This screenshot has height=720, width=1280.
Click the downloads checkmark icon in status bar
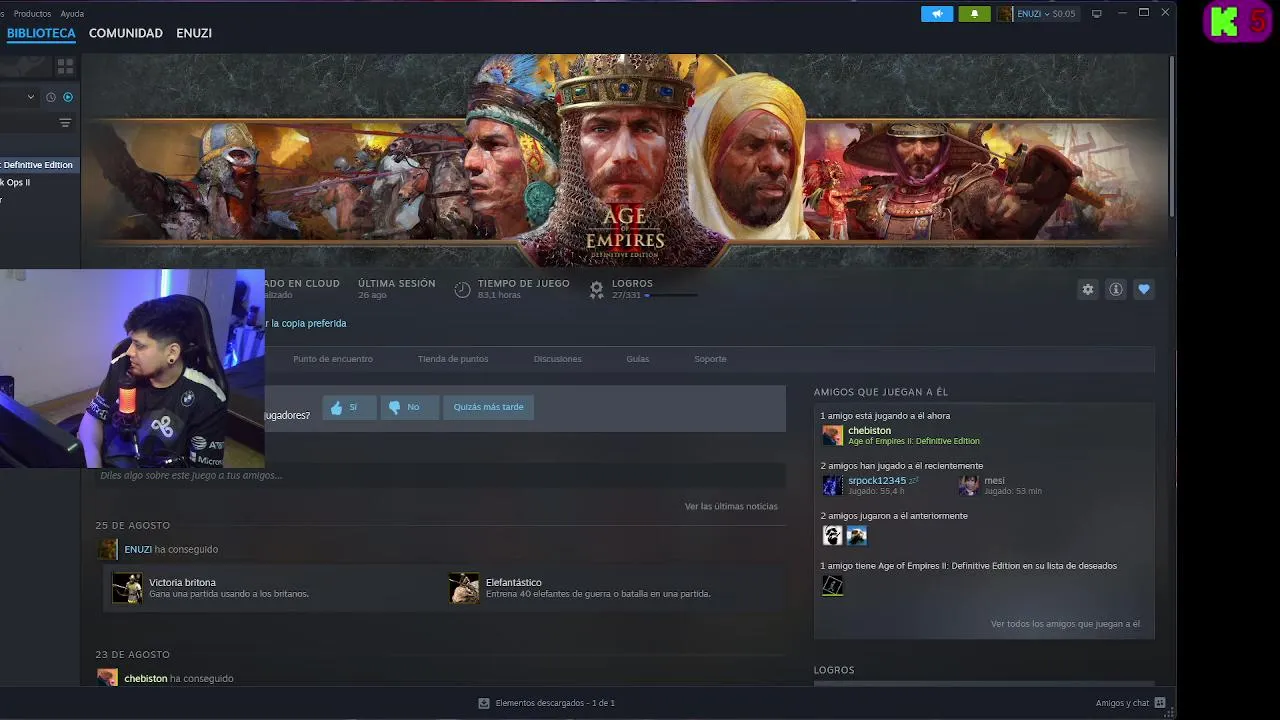484,703
